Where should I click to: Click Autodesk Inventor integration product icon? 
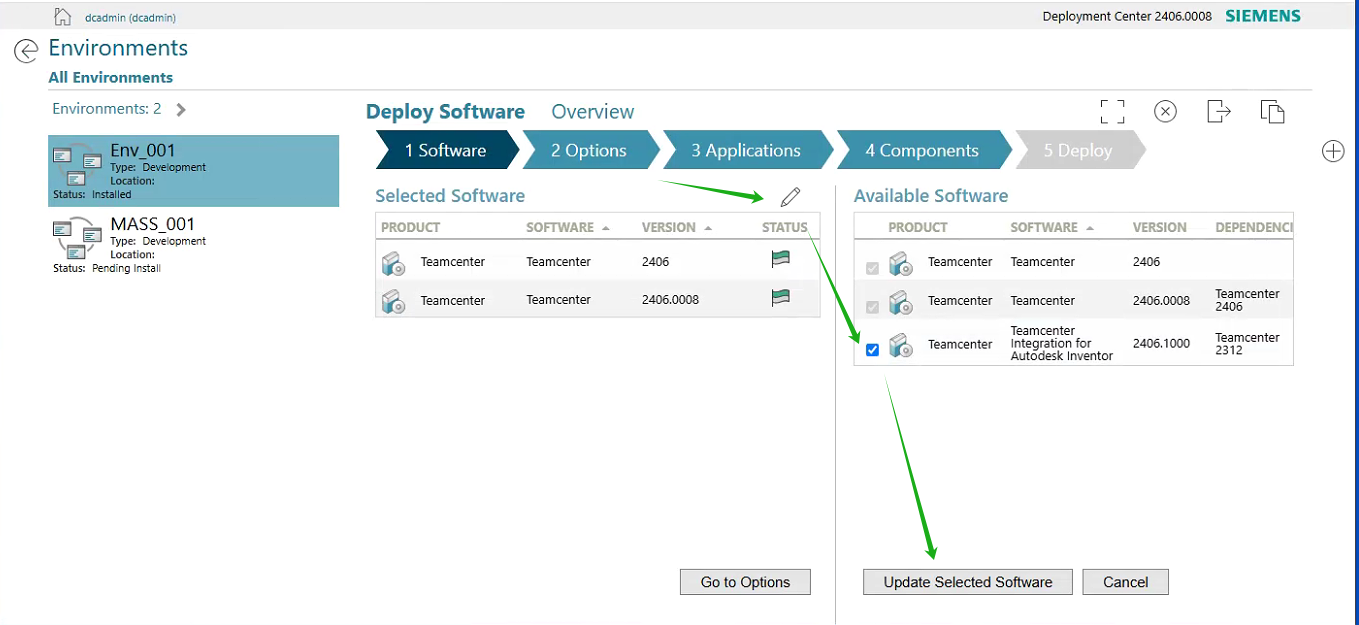pos(901,345)
